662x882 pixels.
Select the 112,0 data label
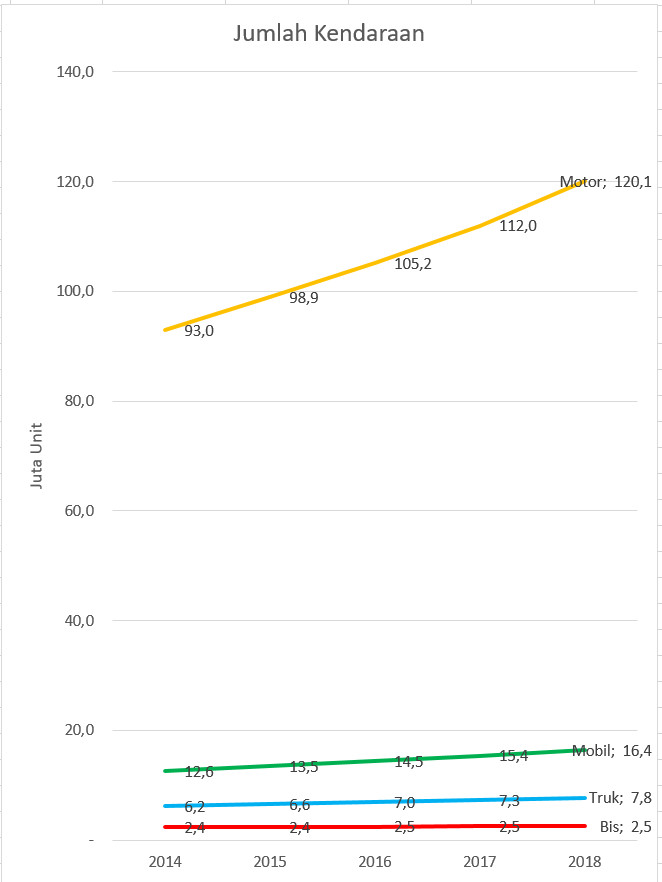518,226
